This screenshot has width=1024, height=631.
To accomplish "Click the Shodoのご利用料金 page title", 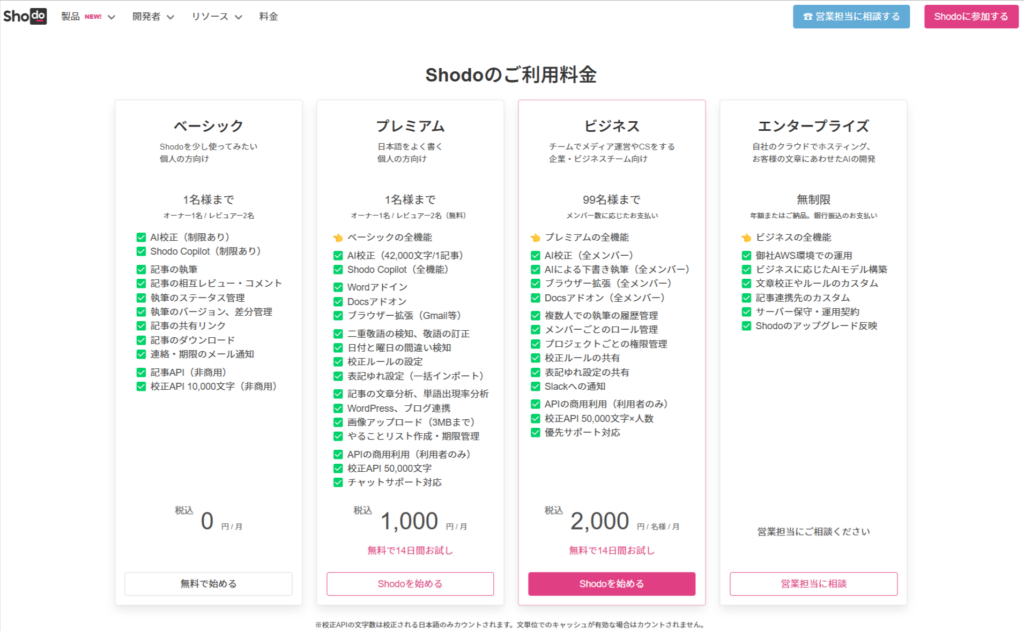I will coord(511,75).
